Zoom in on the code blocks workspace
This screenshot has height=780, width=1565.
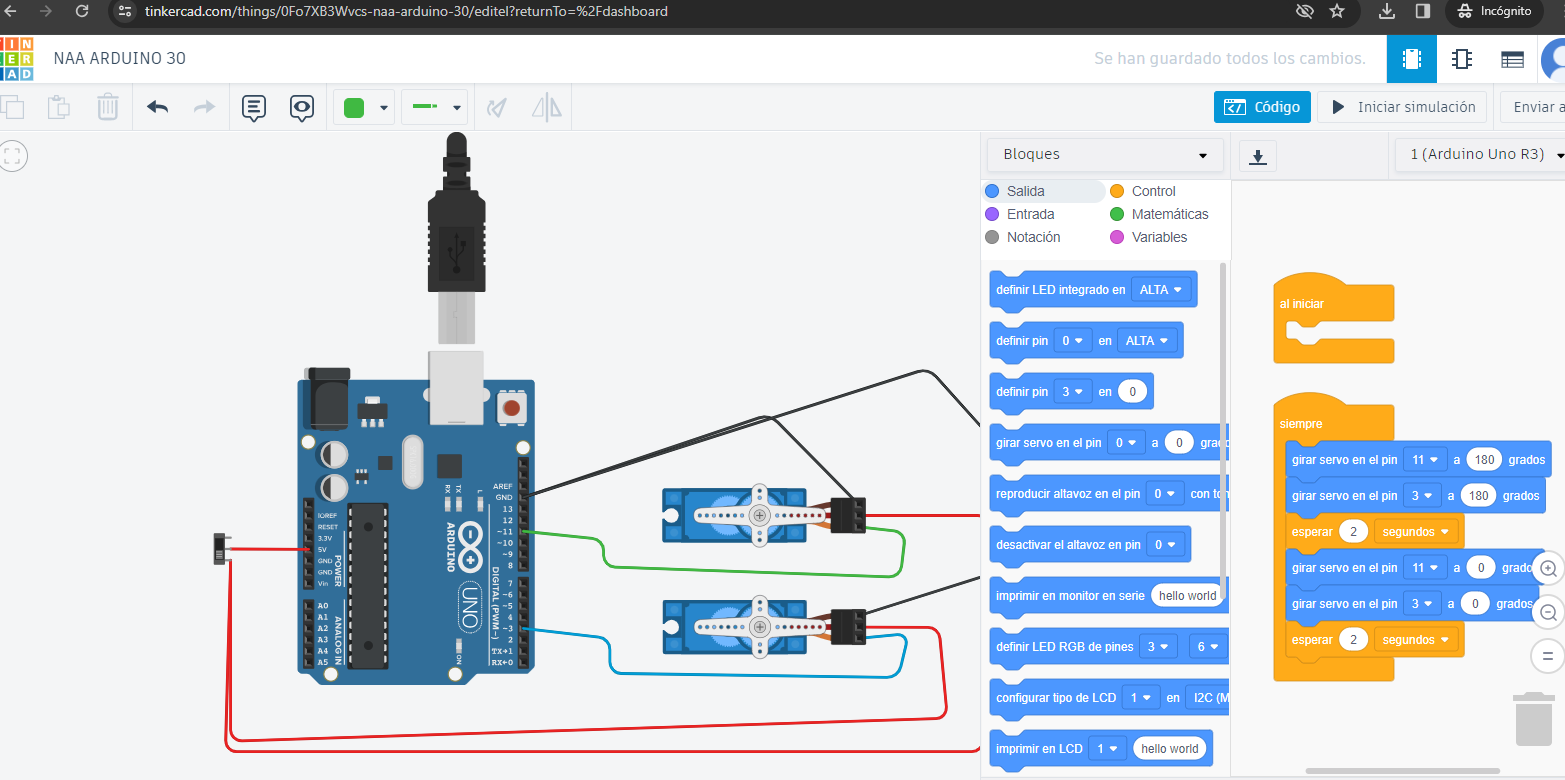(1548, 568)
